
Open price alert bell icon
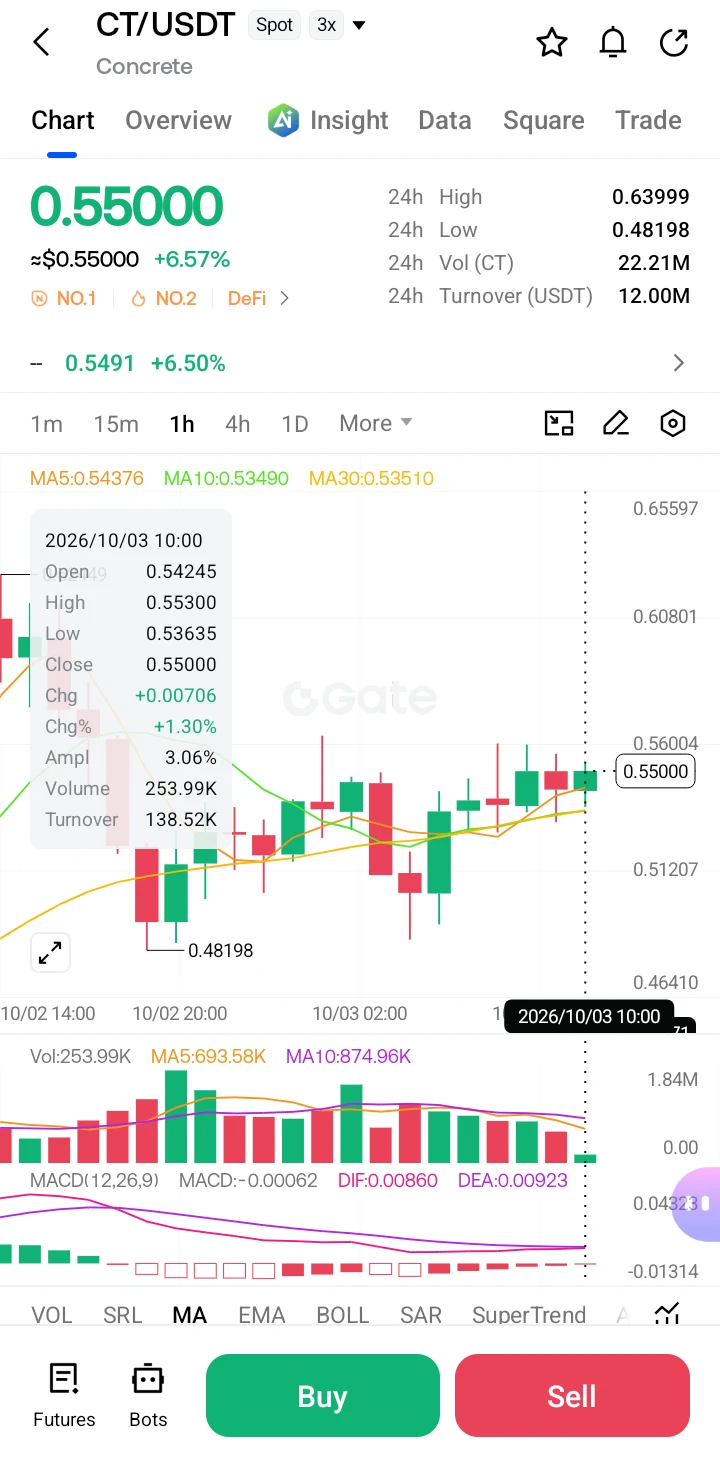[x=613, y=42]
